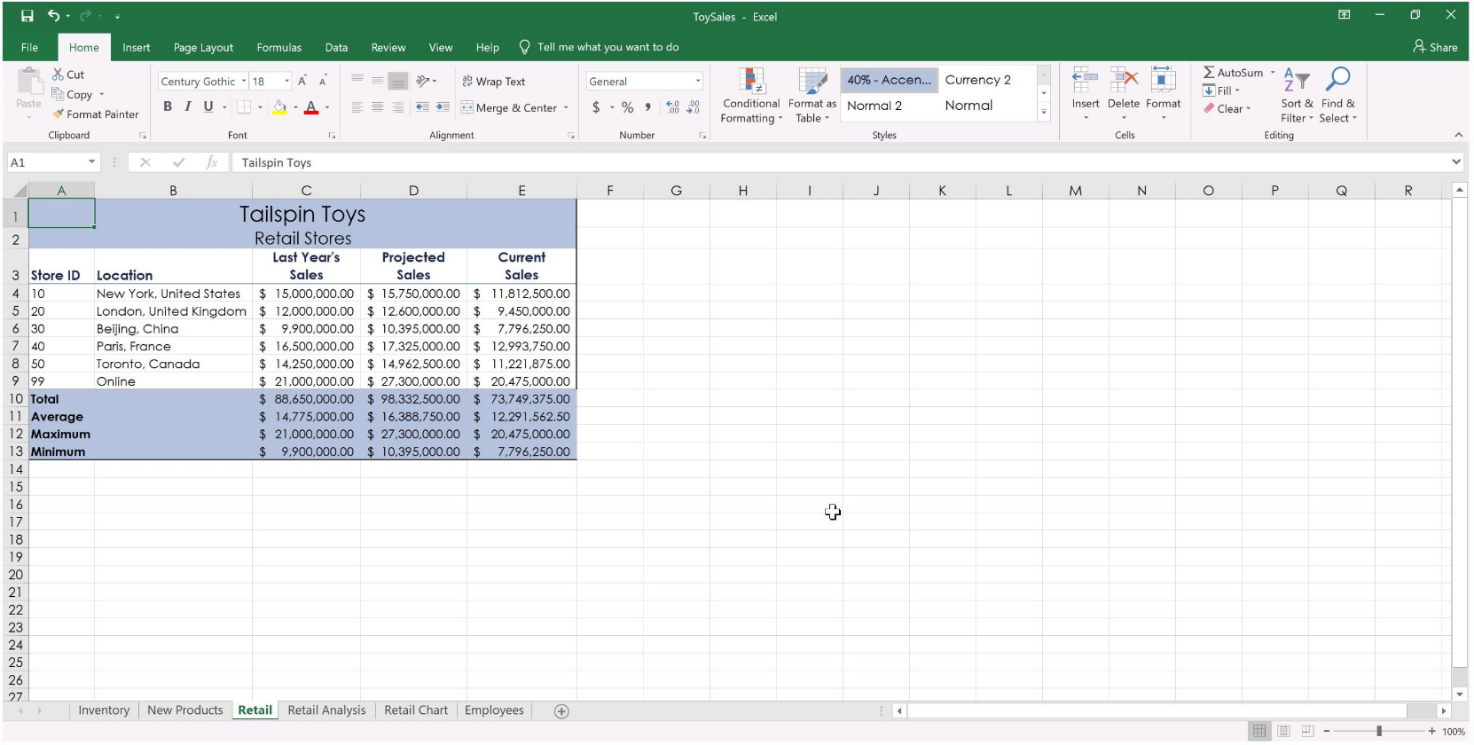Apply the 40% Accent cell style
Viewport: 1474px width, 745px height.
pos(889,80)
